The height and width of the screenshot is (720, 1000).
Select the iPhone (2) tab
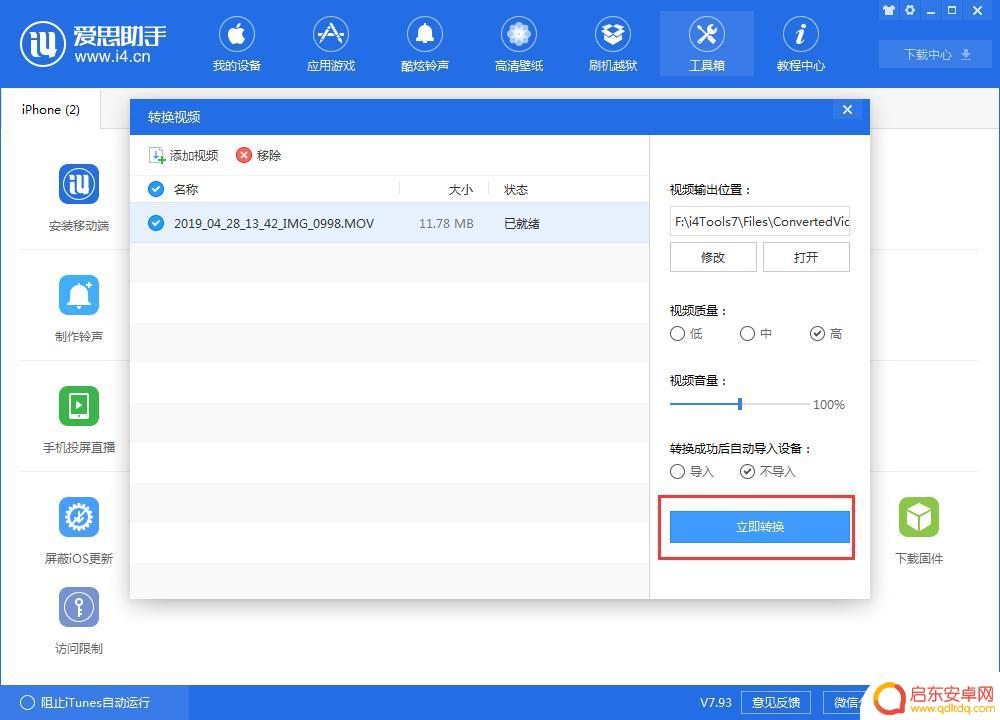point(50,110)
